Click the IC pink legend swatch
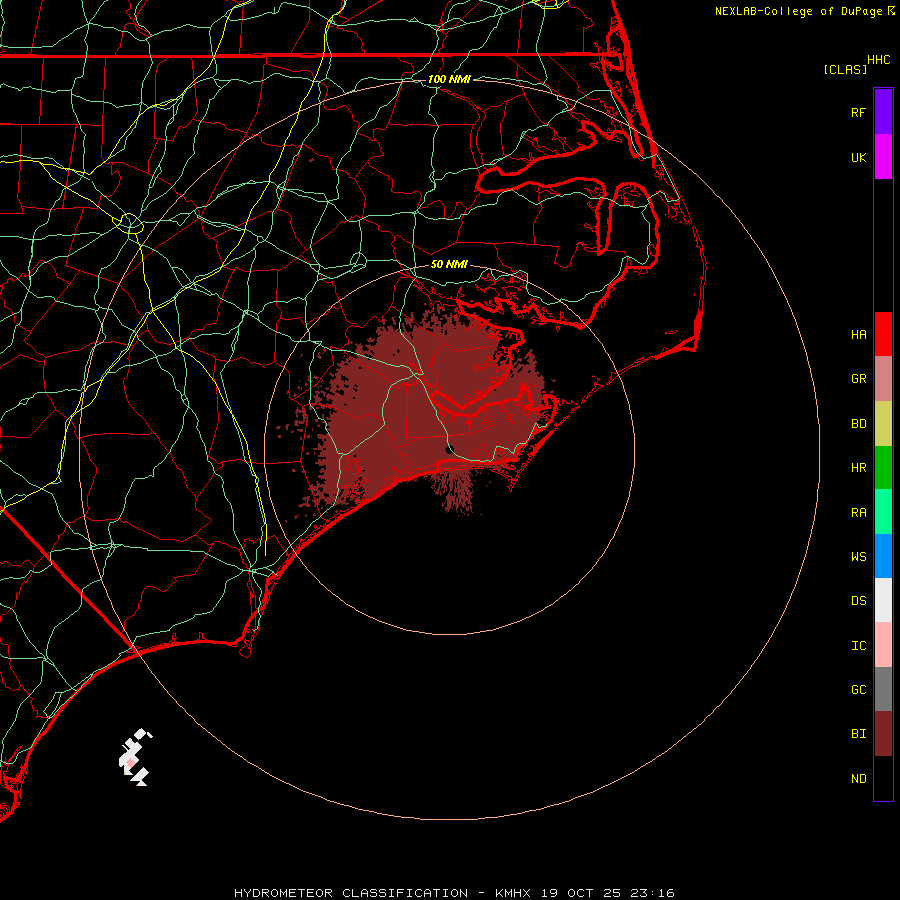900x900 pixels. [883, 645]
